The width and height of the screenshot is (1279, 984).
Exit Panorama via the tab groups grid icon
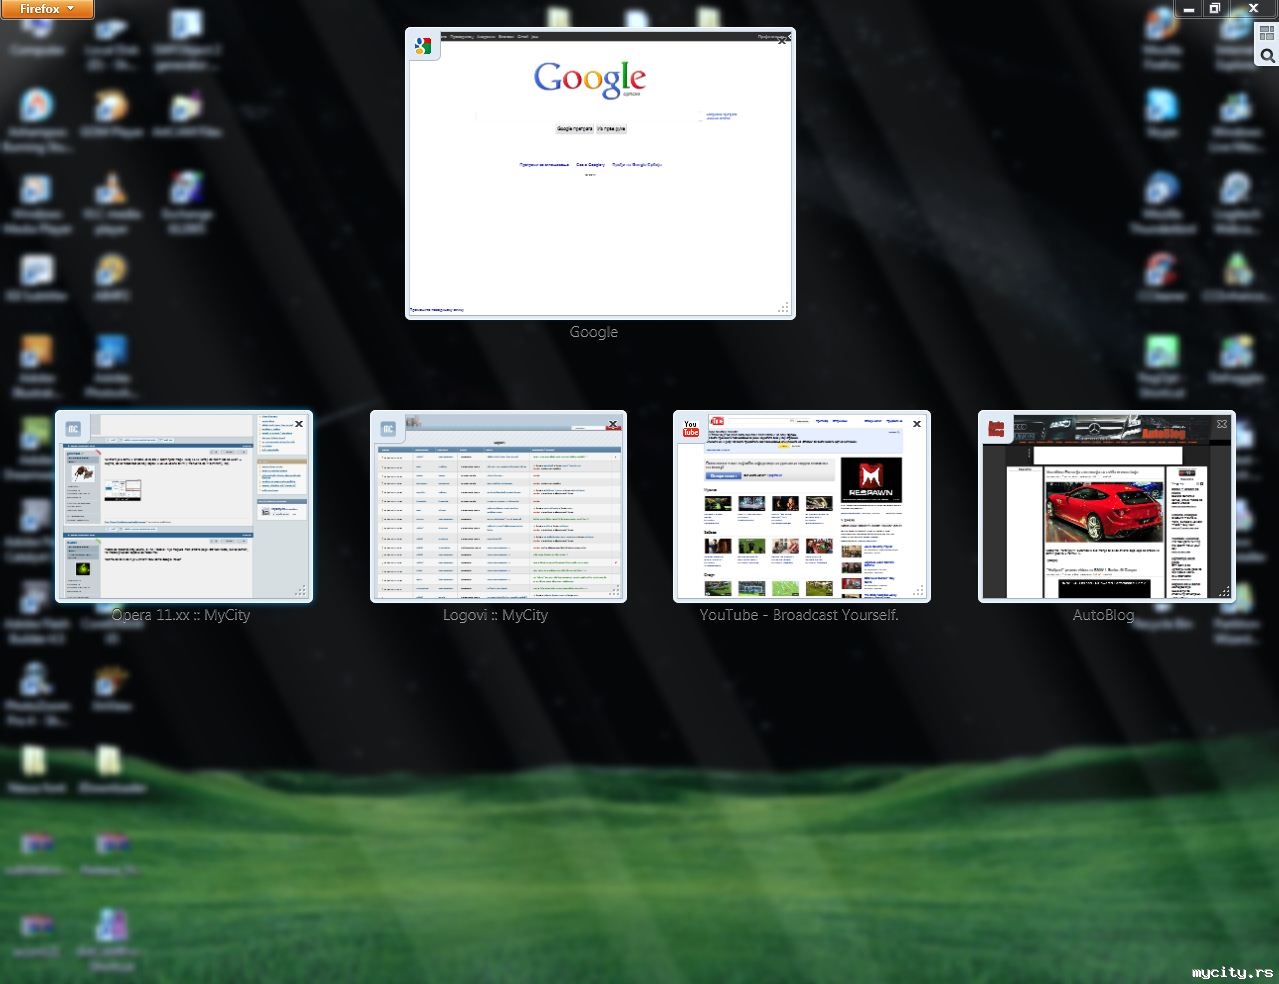1267,32
